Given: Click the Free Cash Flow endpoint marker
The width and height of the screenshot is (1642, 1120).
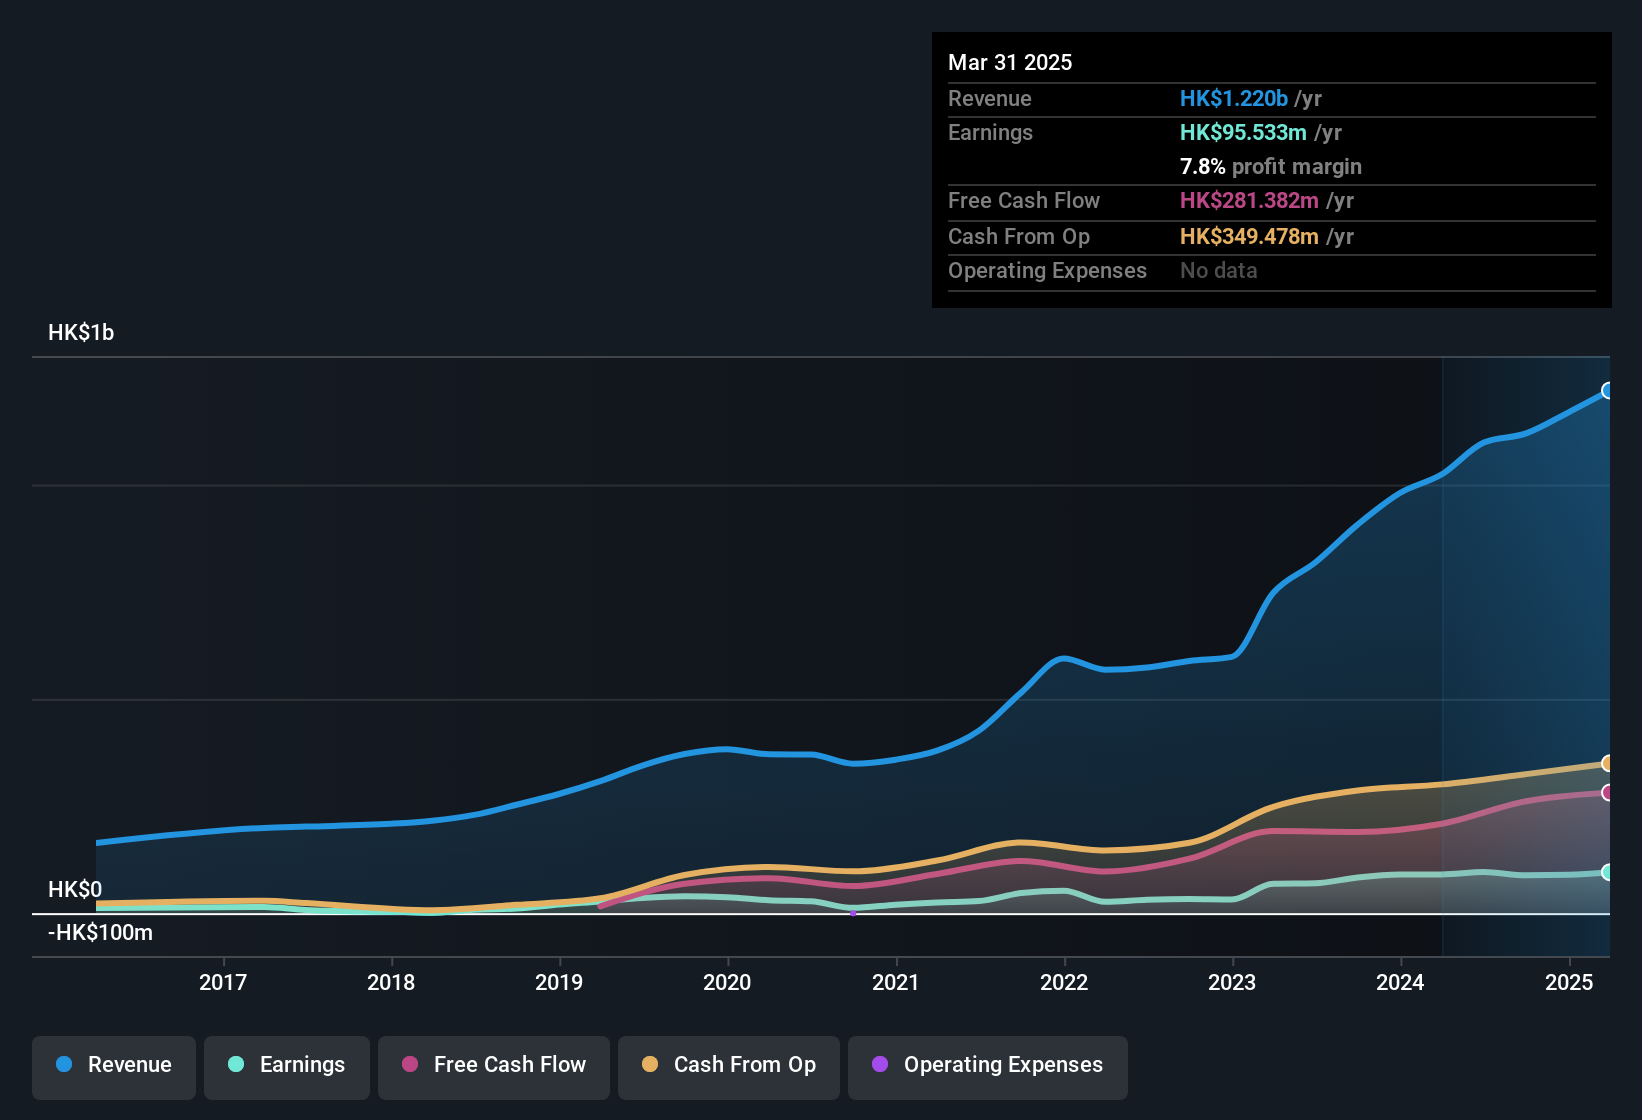Looking at the screenshot, I should tap(1607, 793).
